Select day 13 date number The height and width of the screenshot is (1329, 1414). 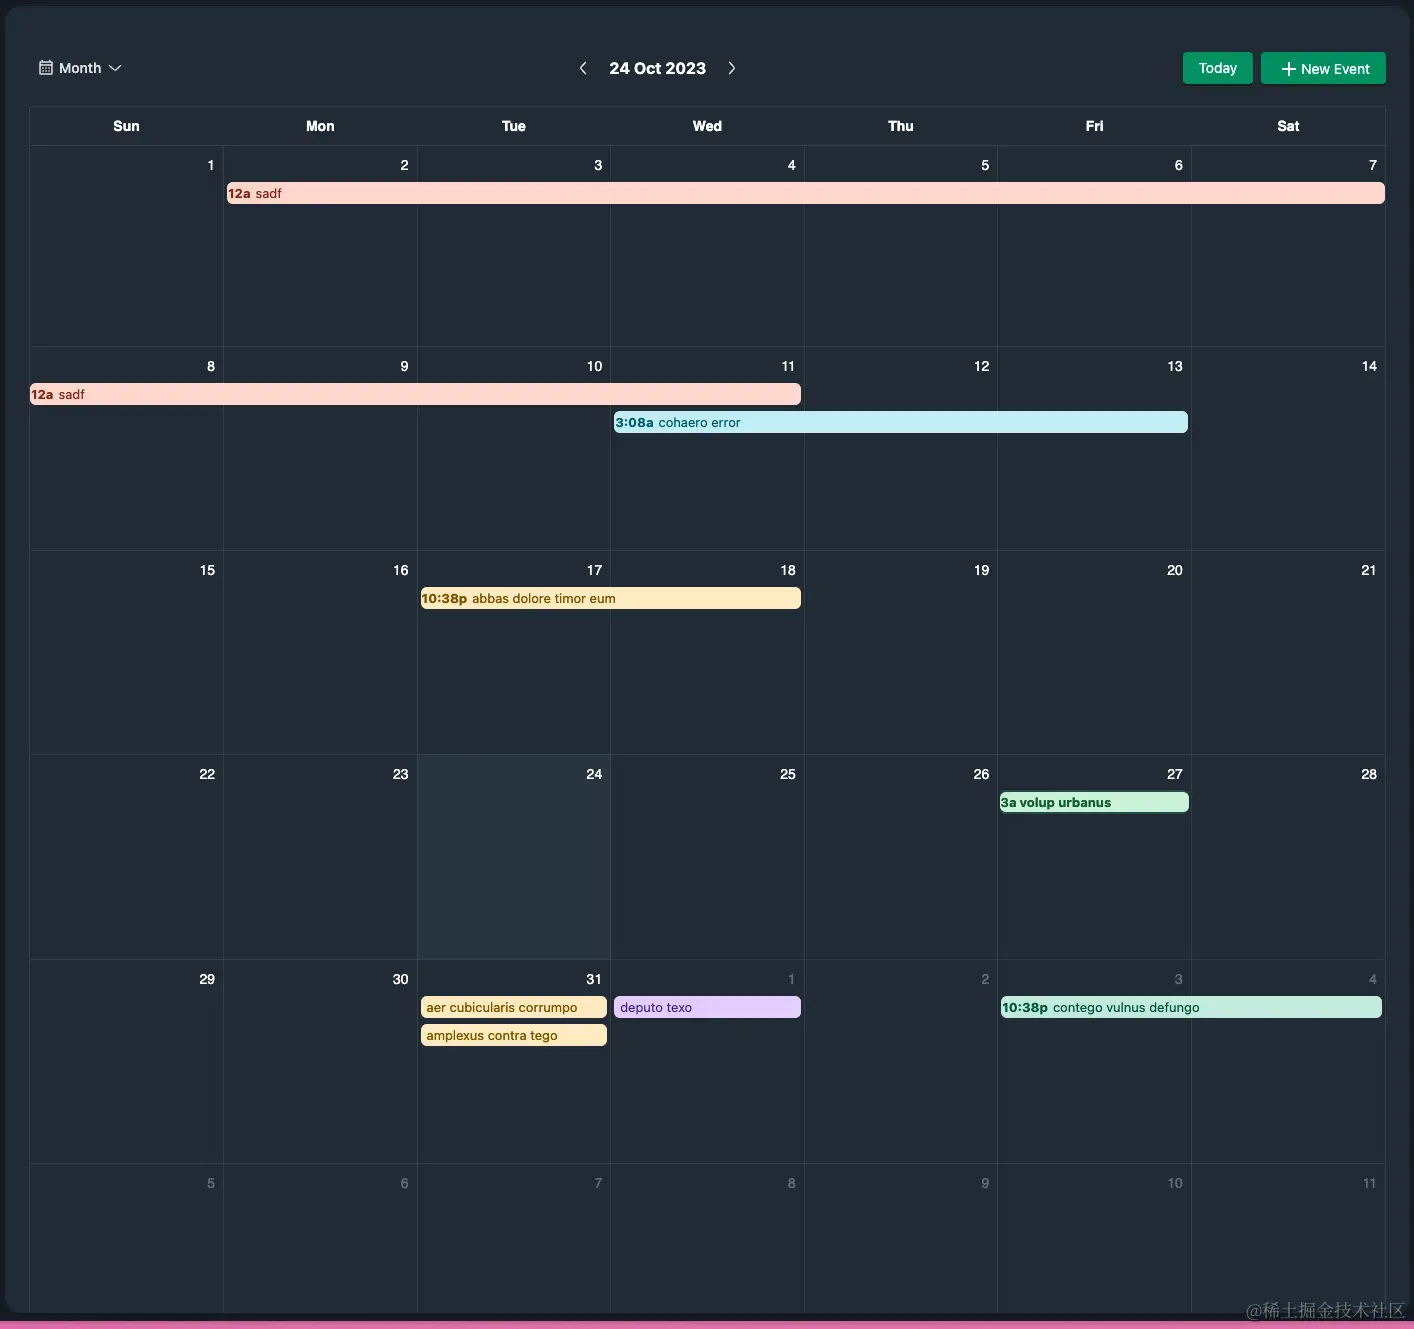pyautogui.click(x=1175, y=366)
